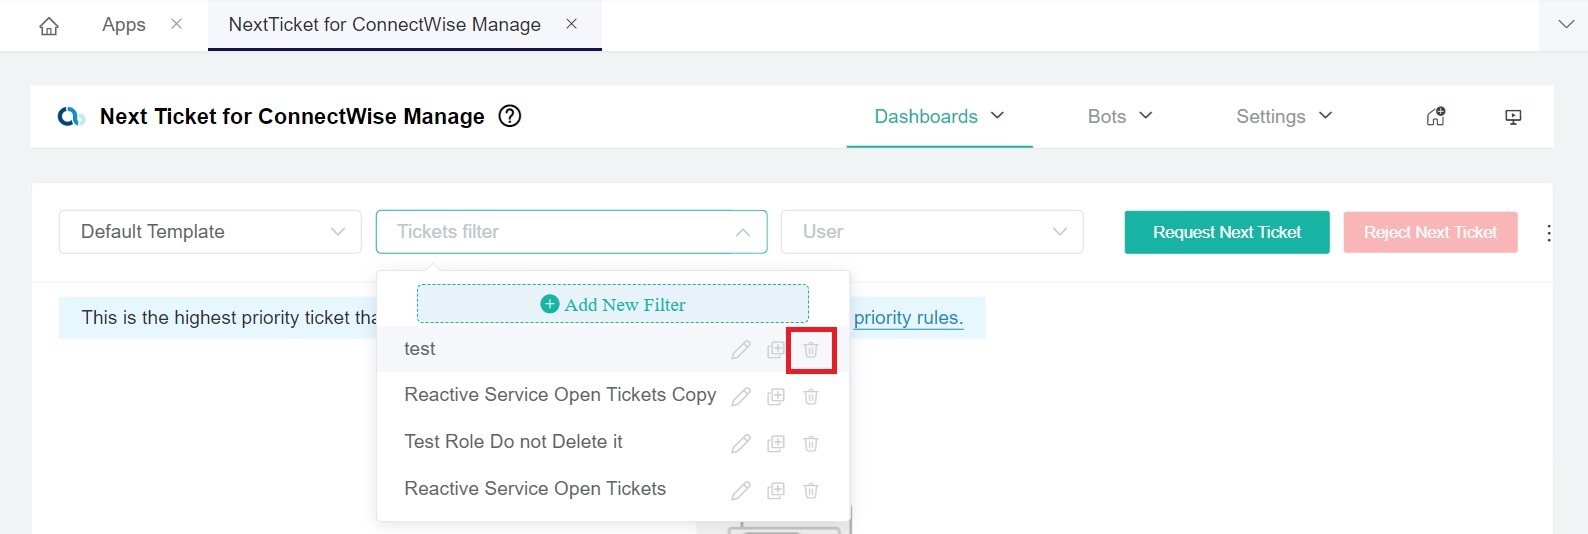Collapse the Tickets filter dropdown

coord(743,232)
